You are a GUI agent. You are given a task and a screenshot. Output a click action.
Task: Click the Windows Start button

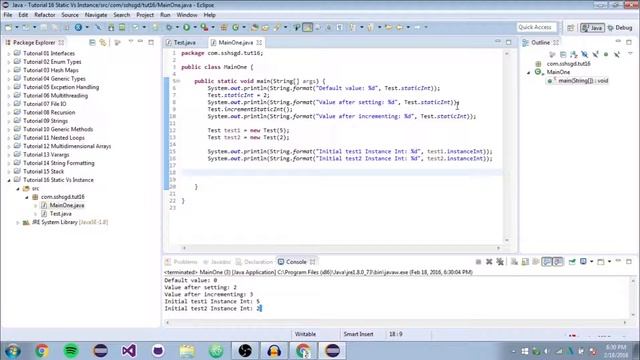pyautogui.click(x=13, y=351)
